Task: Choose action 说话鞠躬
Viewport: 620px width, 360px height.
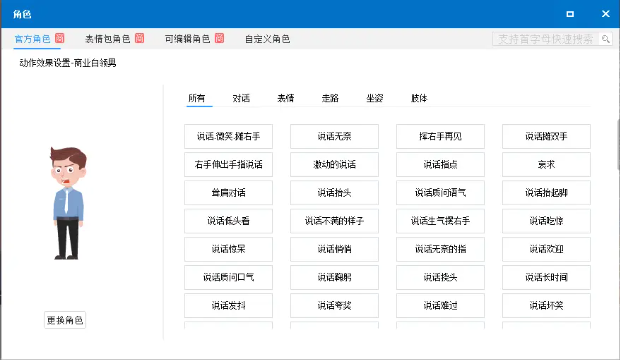Action: pyautogui.click(x=335, y=277)
